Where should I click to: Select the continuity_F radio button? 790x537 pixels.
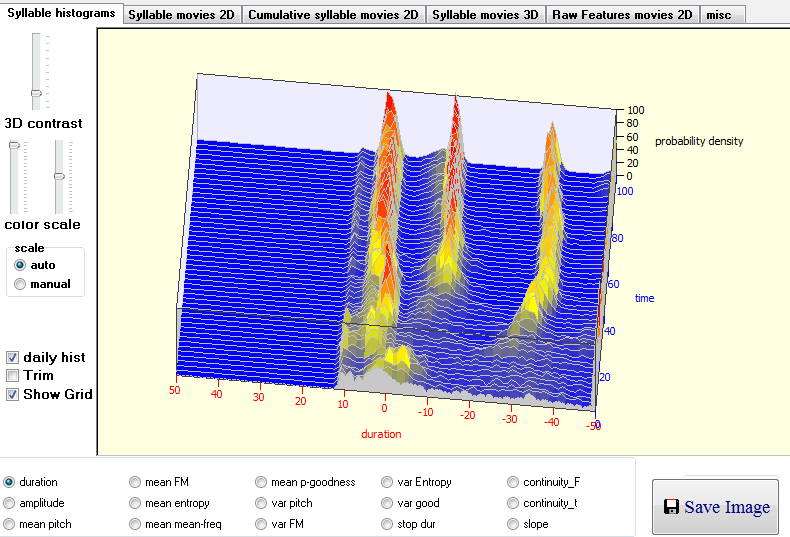pos(514,482)
